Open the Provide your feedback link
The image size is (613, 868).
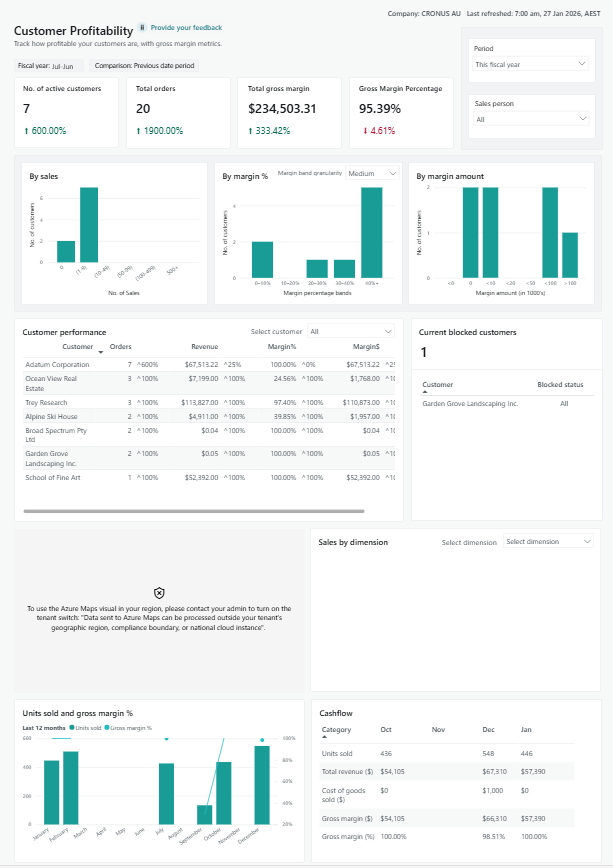click(186, 28)
